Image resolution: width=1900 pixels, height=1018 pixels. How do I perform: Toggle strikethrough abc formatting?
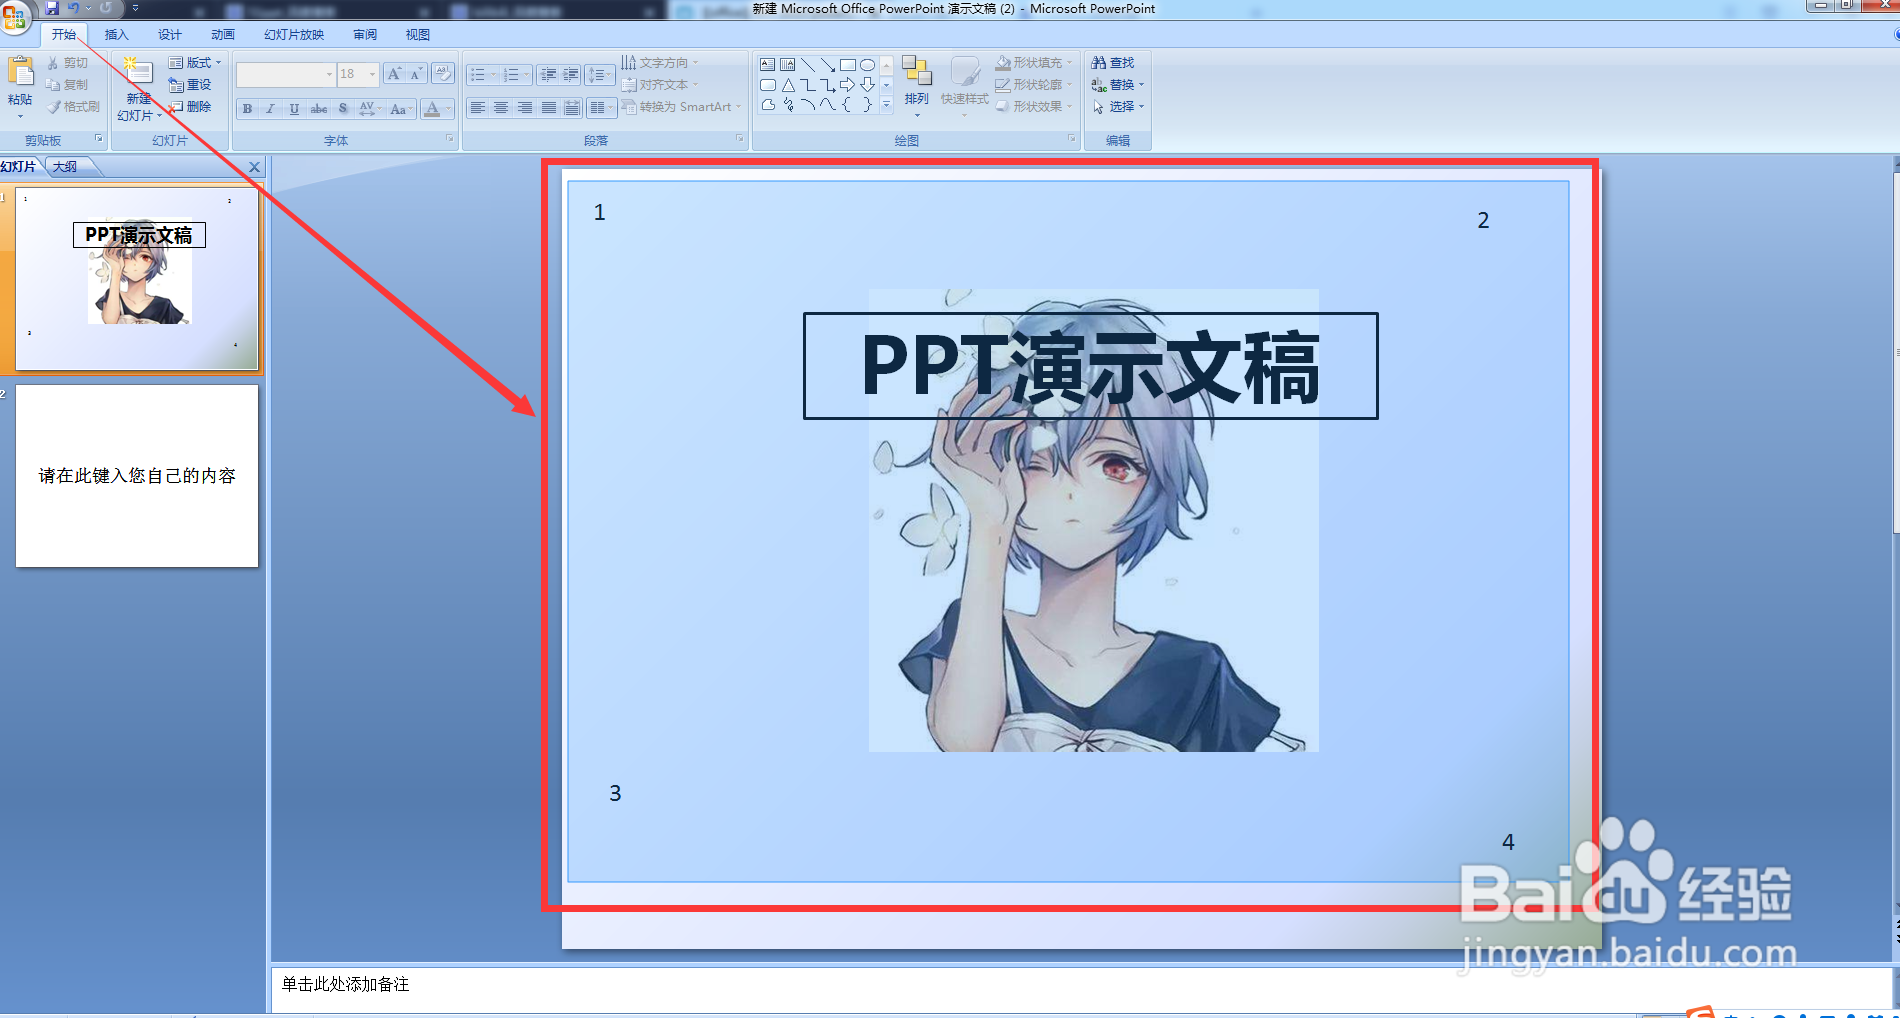coord(319,108)
